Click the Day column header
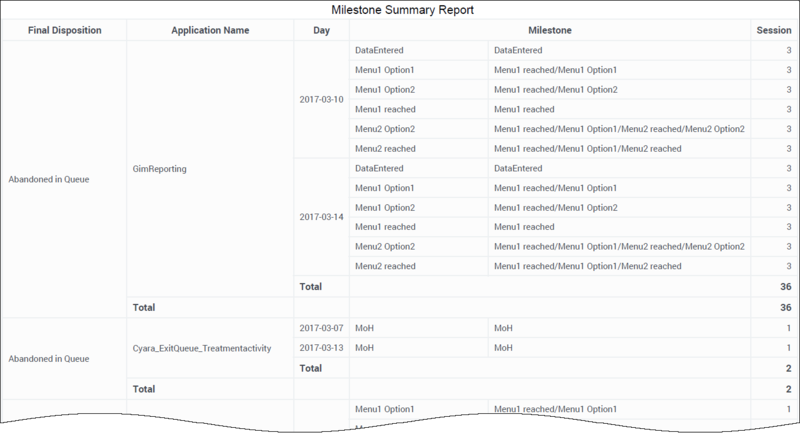Viewport: 800px width, 433px height. [x=320, y=30]
